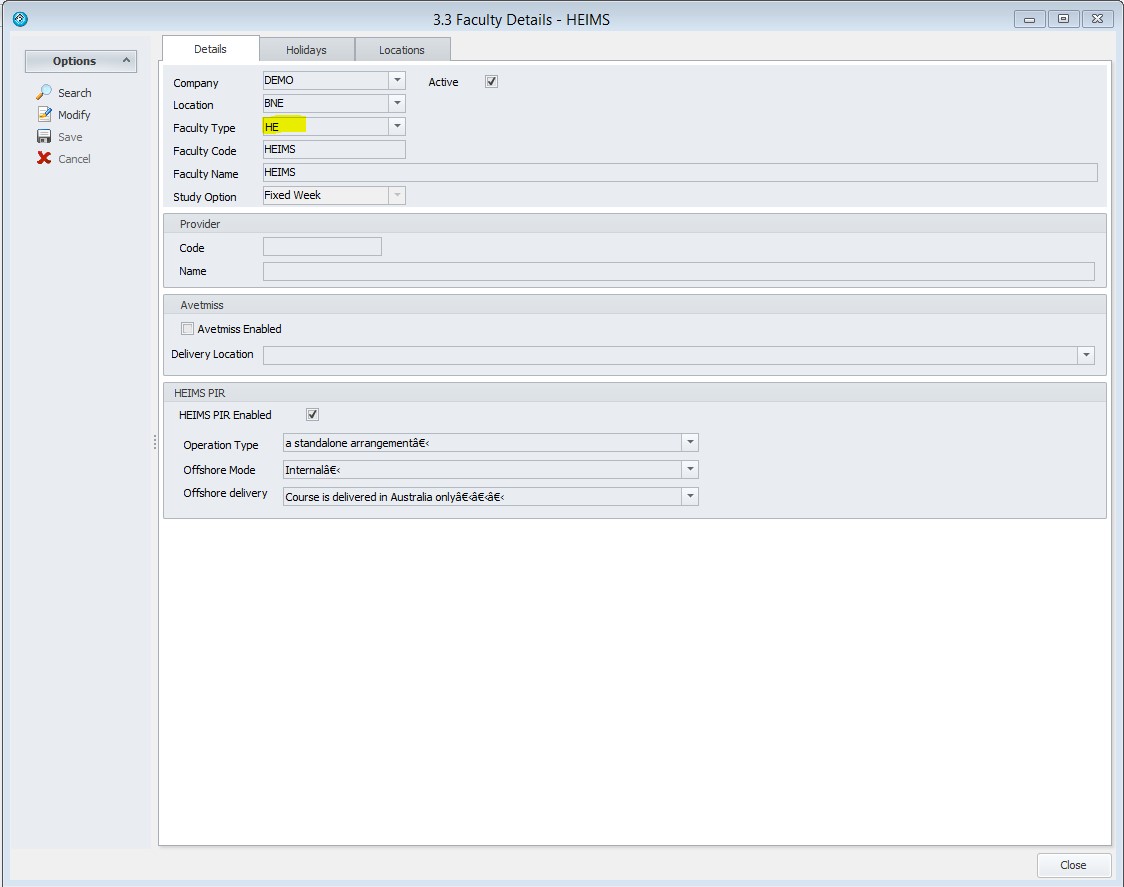The image size is (1124, 887).
Task: Uncheck HEIMS PIR Enabled checkbox
Action: pos(312,414)
